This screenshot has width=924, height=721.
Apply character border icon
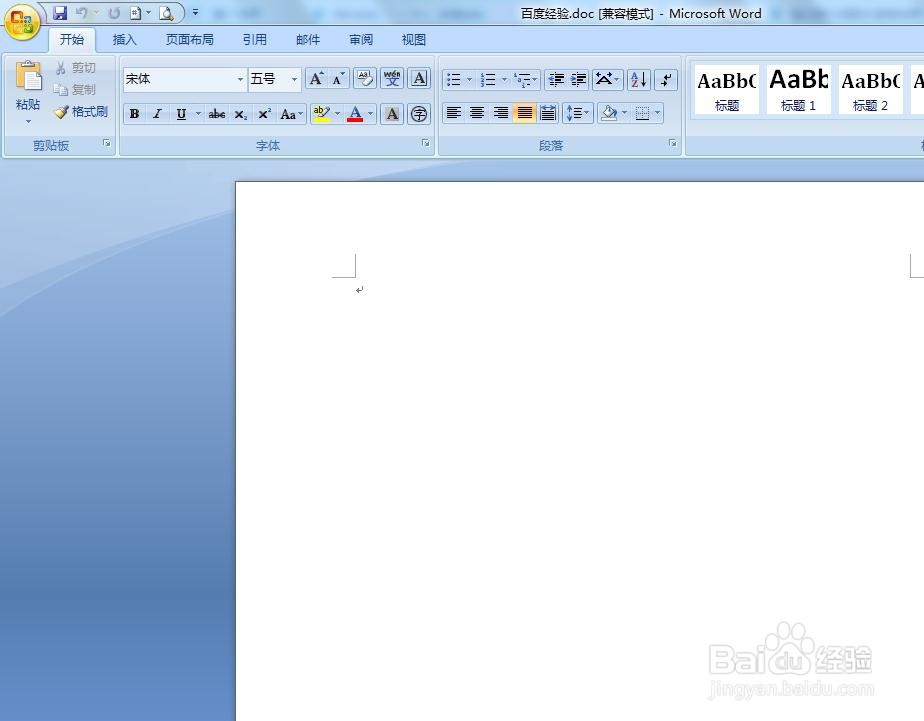pyautogui.click(x=419, y=79)
